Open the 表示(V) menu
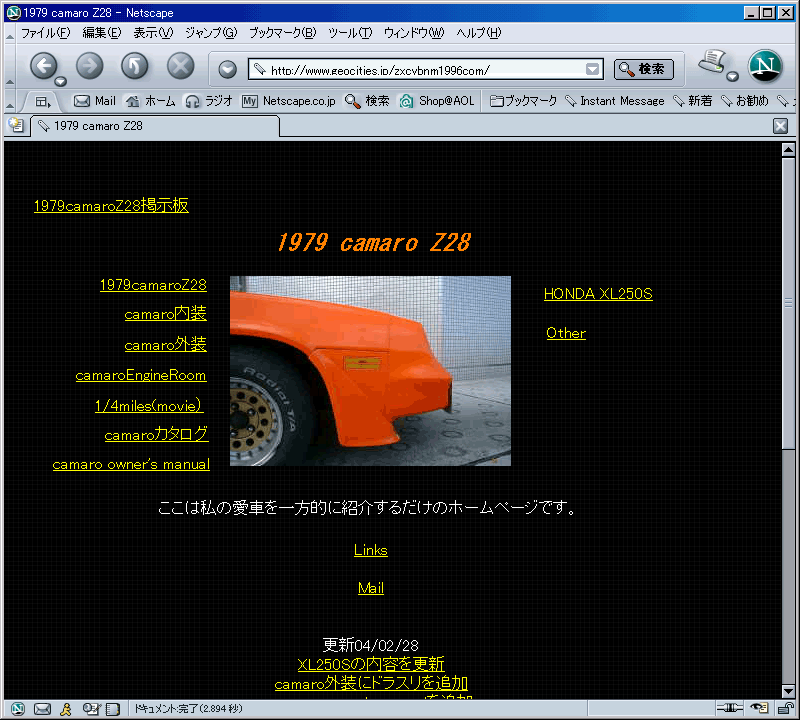Image resolution: width=800 pixels, height=720 pixels. [153, 33]
